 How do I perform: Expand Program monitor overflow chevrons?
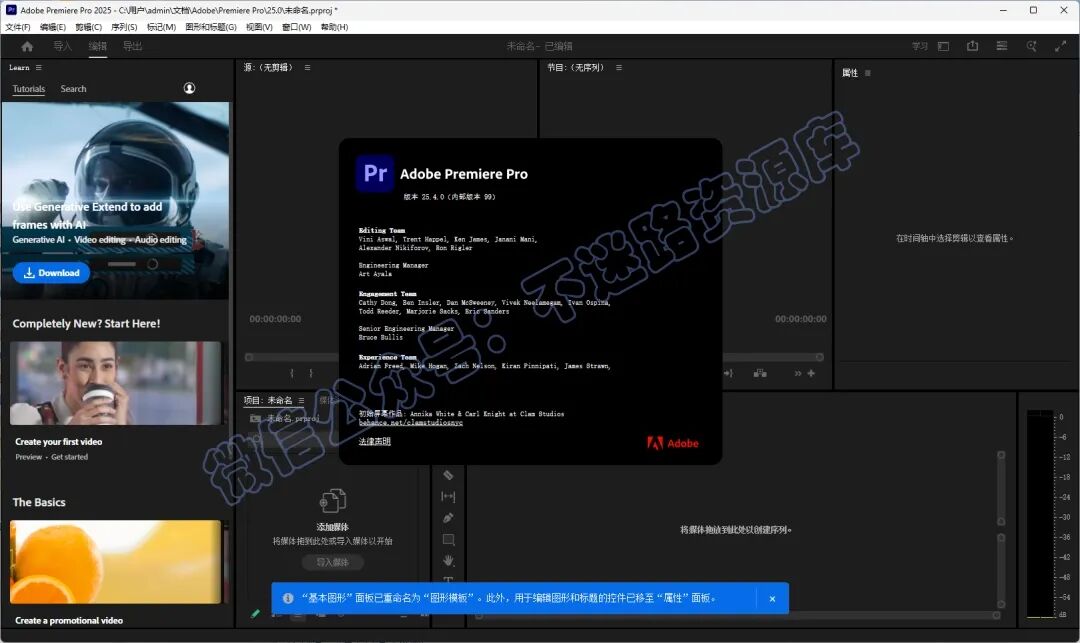click(798, 373)
